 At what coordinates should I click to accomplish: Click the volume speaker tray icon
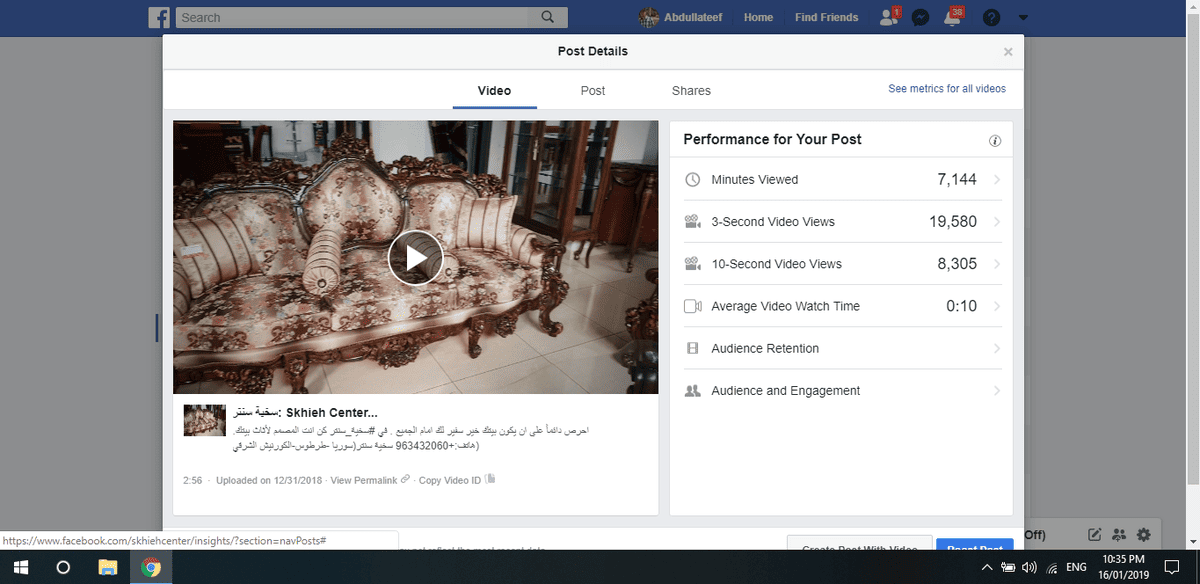point(1029,567)
